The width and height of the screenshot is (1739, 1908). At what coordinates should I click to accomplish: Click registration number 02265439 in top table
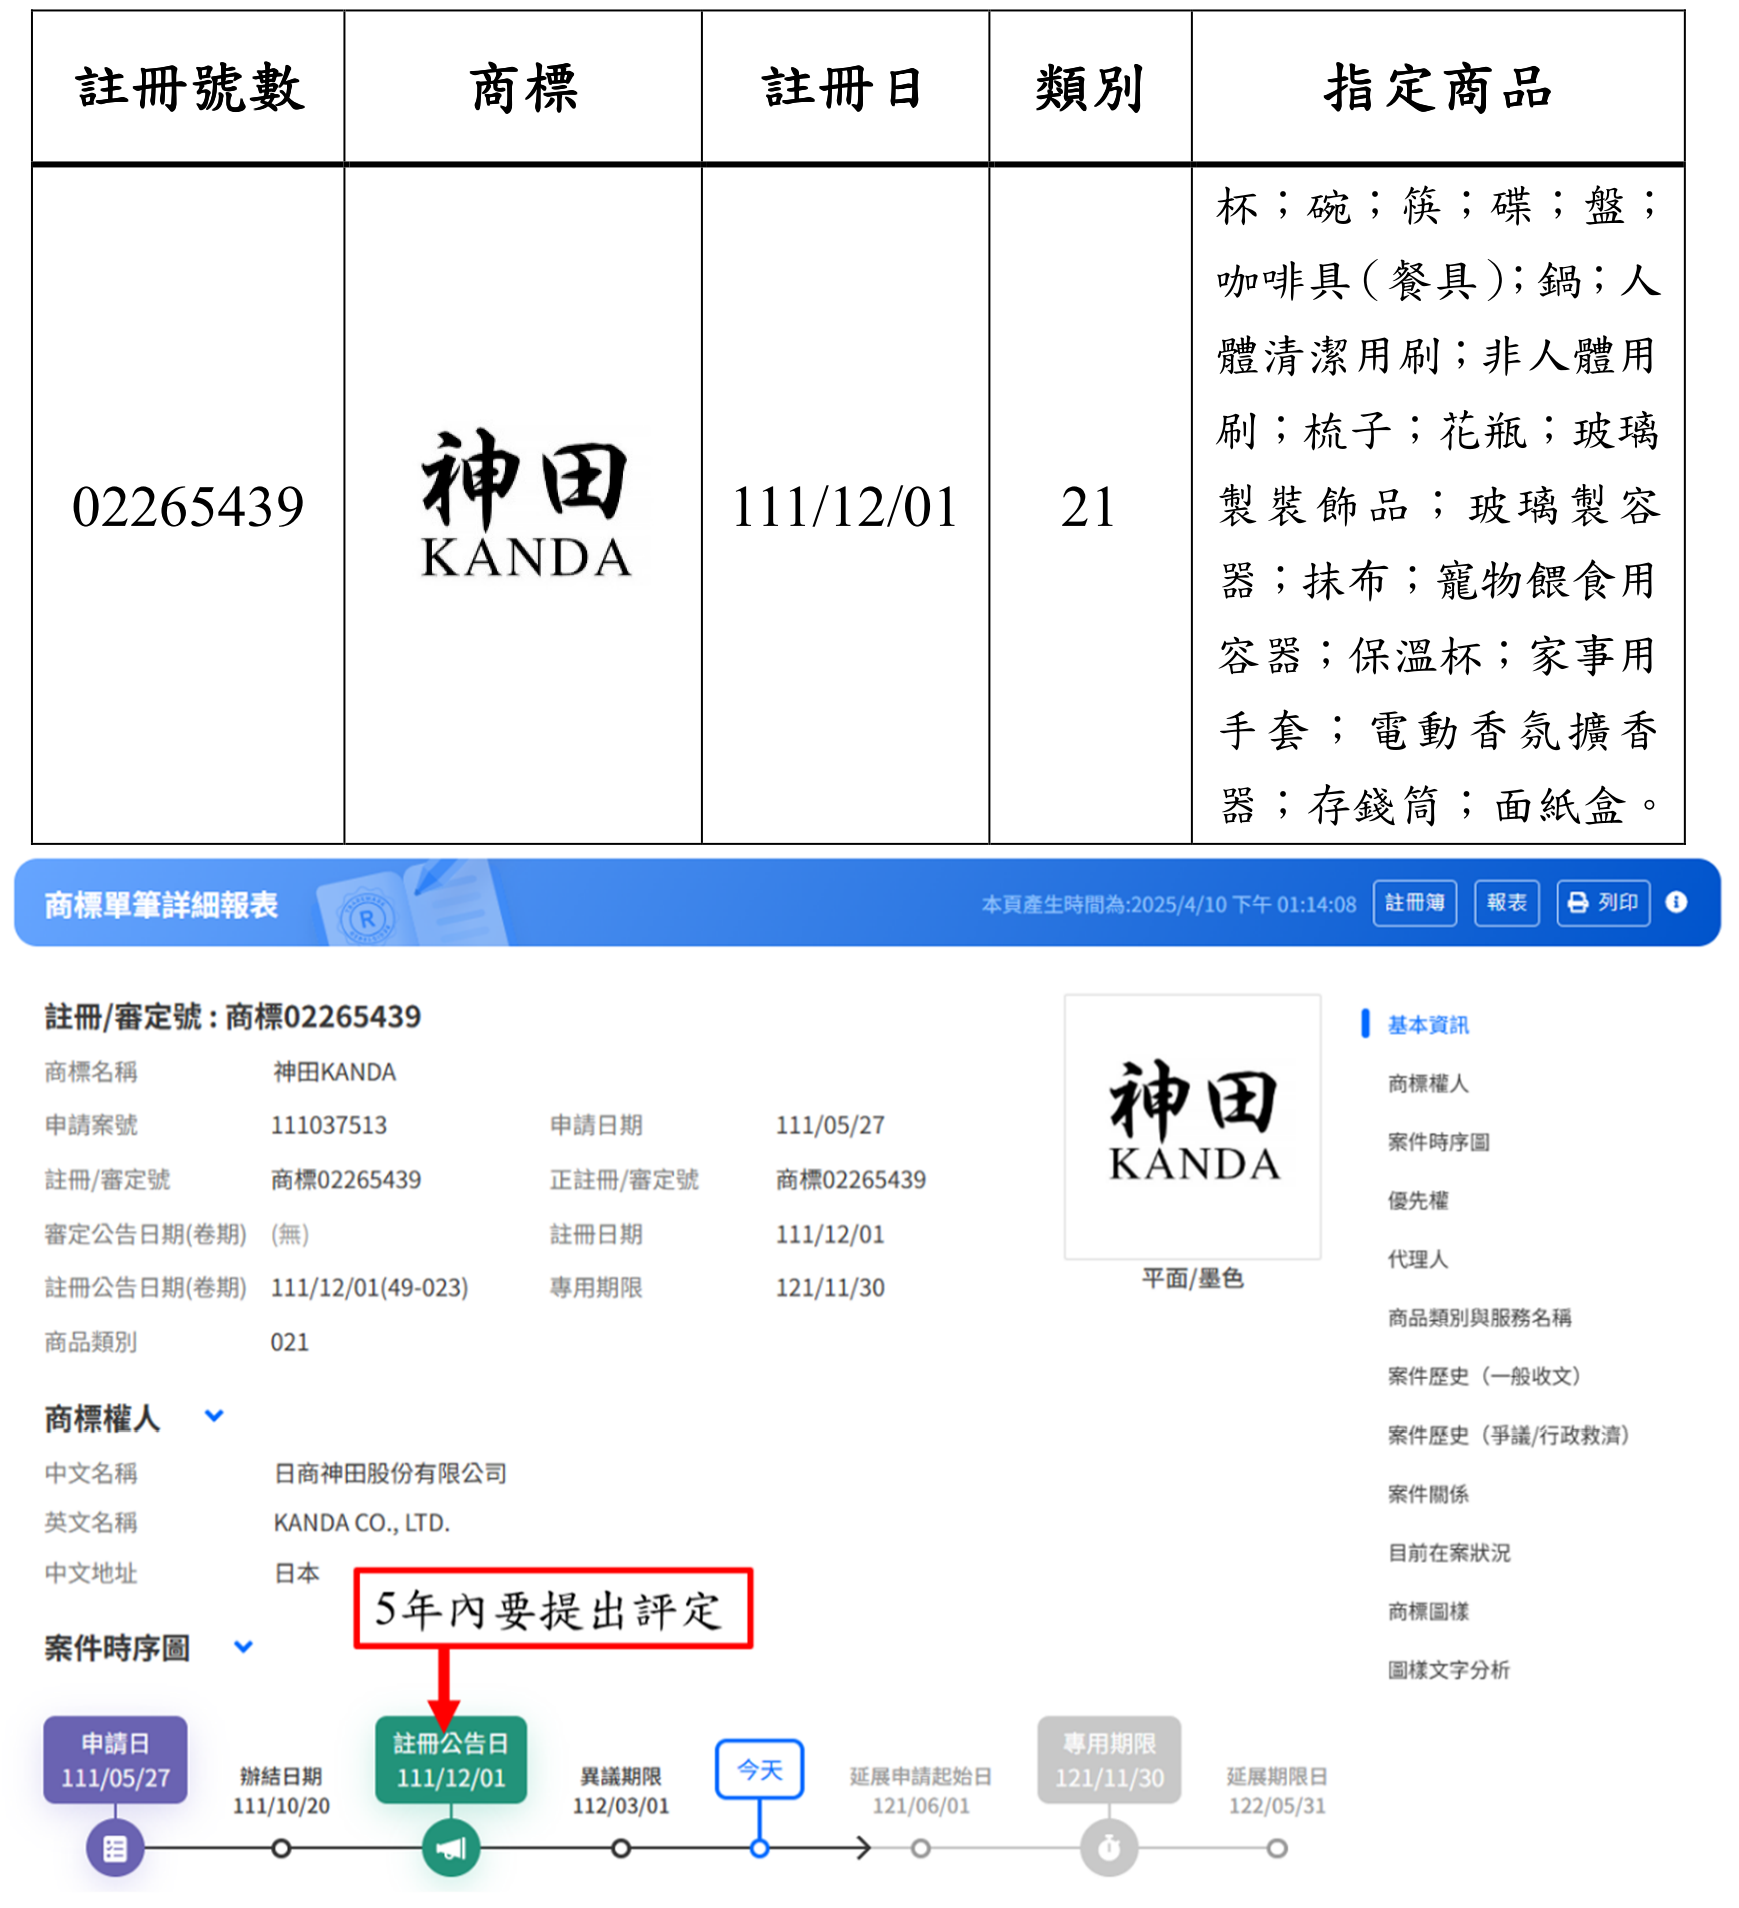tap(188, 507)
